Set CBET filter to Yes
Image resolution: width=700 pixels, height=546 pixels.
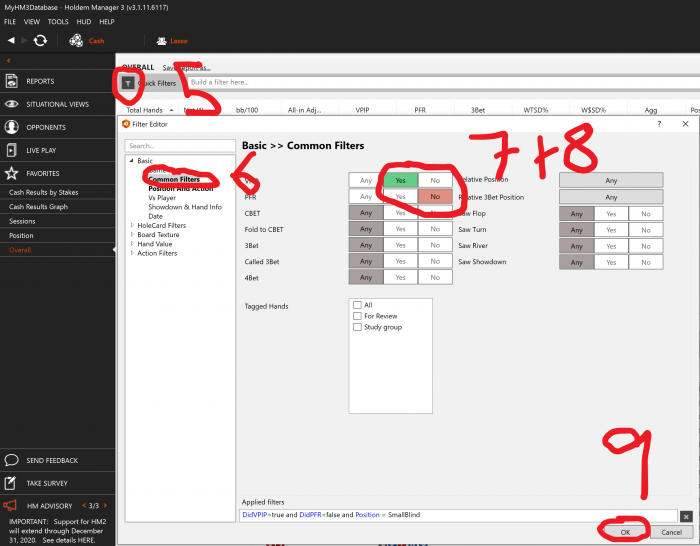click(400, 213)
